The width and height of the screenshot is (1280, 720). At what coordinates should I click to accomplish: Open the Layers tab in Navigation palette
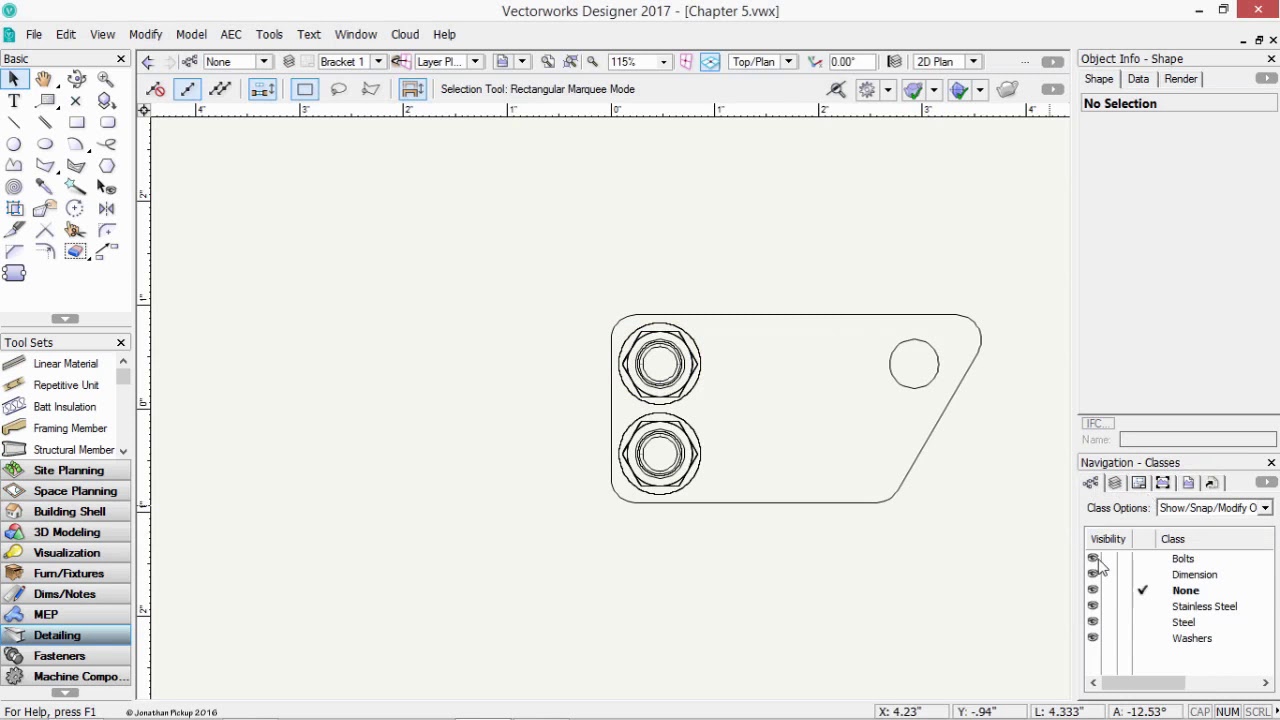(x=1115, y=483)
